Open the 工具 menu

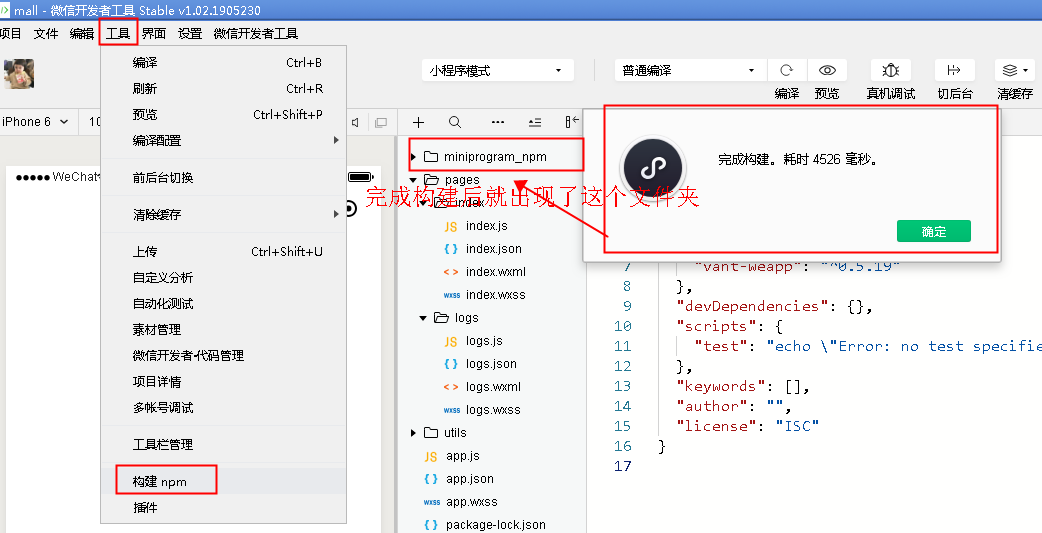click(118, 33)
